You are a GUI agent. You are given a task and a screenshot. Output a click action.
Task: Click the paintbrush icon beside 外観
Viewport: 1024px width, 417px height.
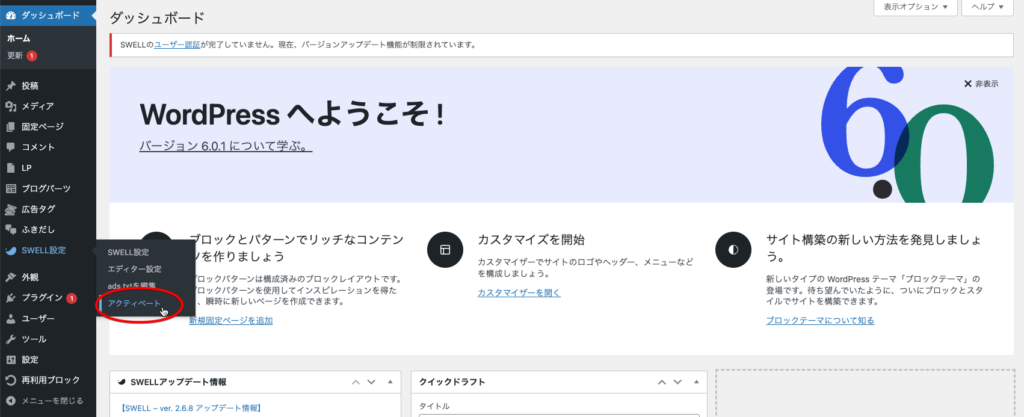point(10,277)
